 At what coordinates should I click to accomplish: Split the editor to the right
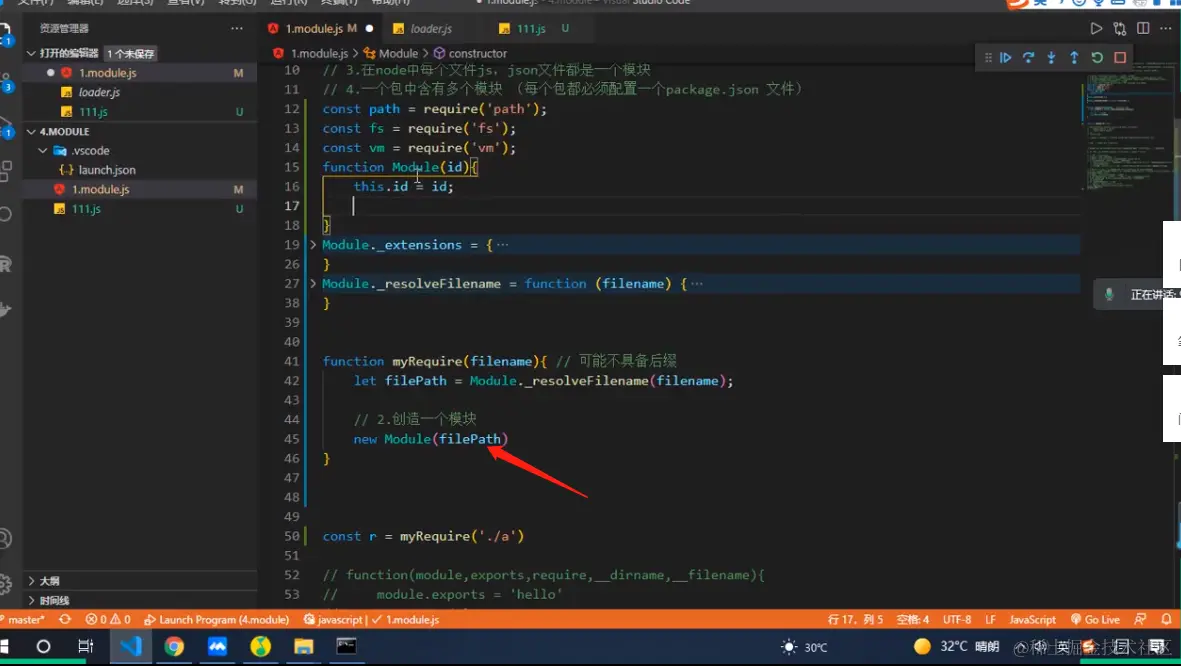[1143, 29]
